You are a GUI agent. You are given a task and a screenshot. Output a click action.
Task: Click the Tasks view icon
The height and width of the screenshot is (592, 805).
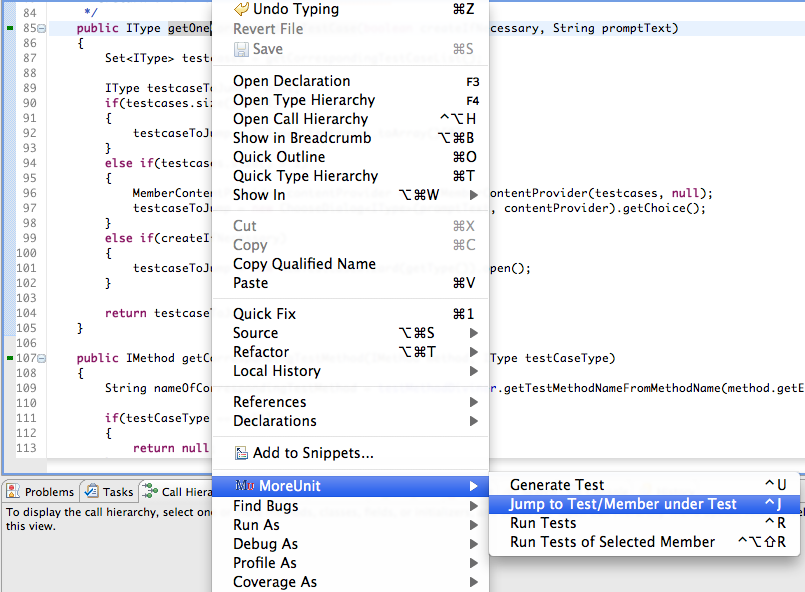pyautogui.click(x=91, y=491)
